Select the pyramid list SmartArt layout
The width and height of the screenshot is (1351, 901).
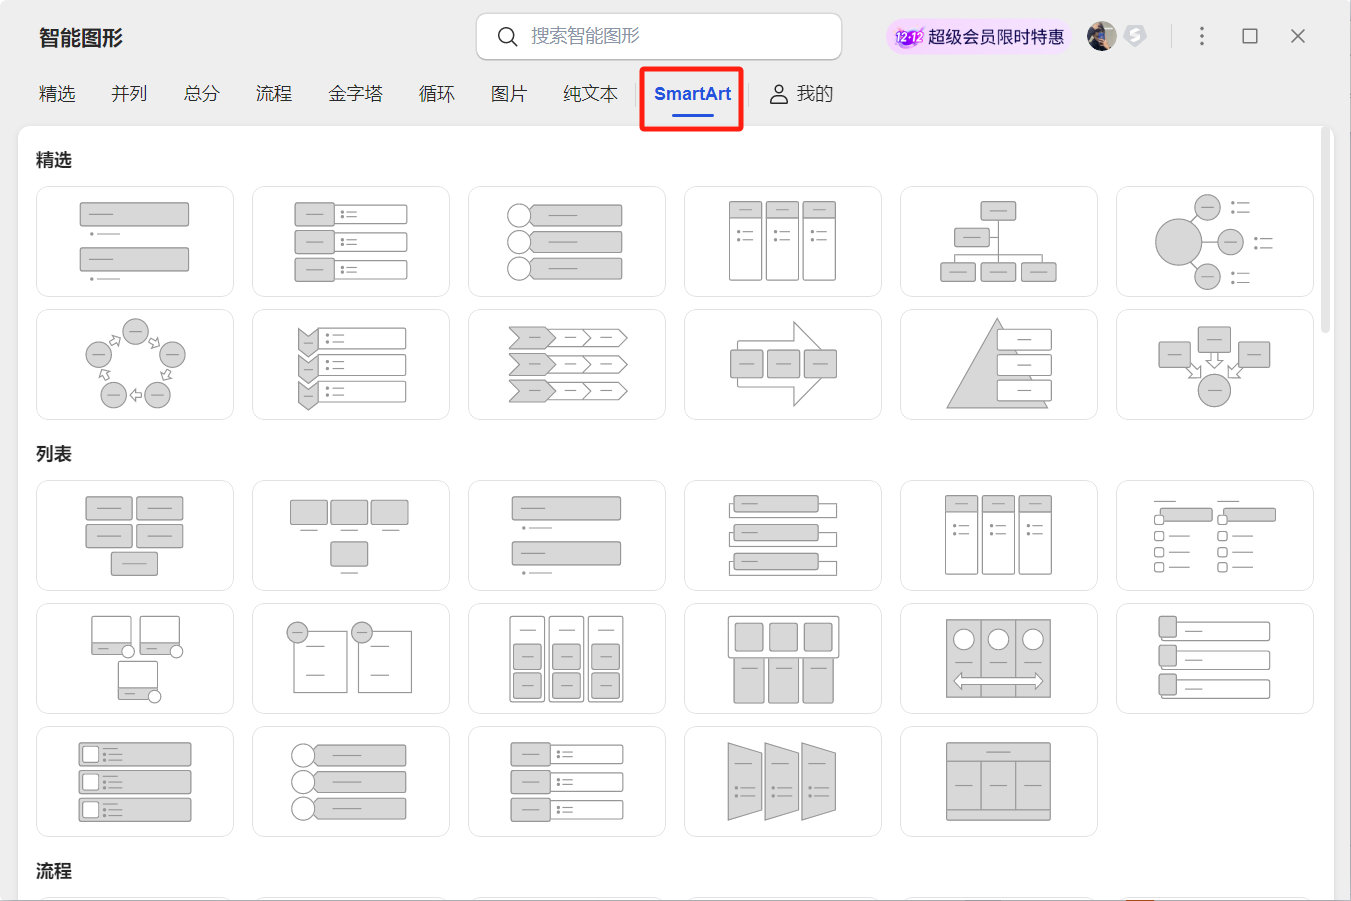[x=998, y=364]
